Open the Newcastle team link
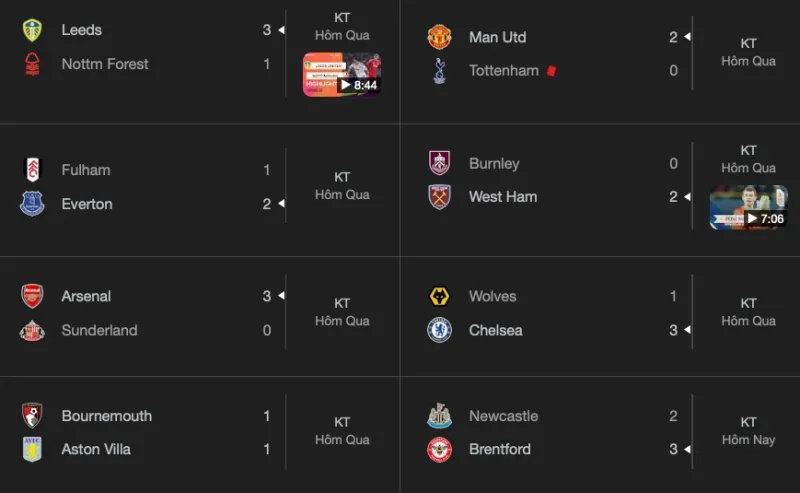This screenshot has height=493, width=800. pyautogui.click(x=503, y=416)
